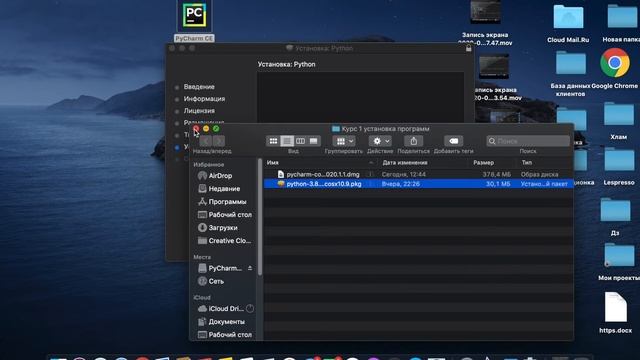Select the python-3.8...osx10.9.pkg file
This screenshot has width=640, height=360.
tap(418, 184)
